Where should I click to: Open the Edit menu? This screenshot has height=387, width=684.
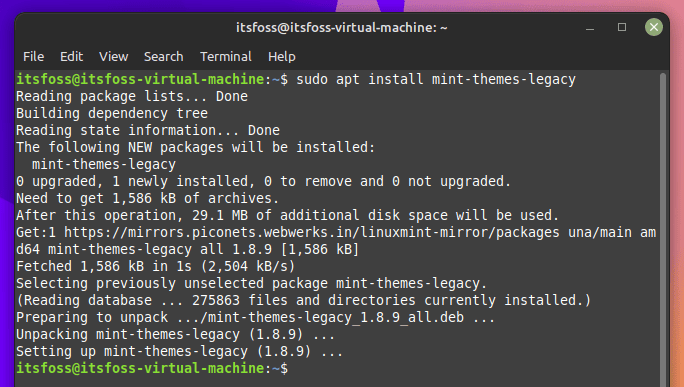[x=72, y=57]
